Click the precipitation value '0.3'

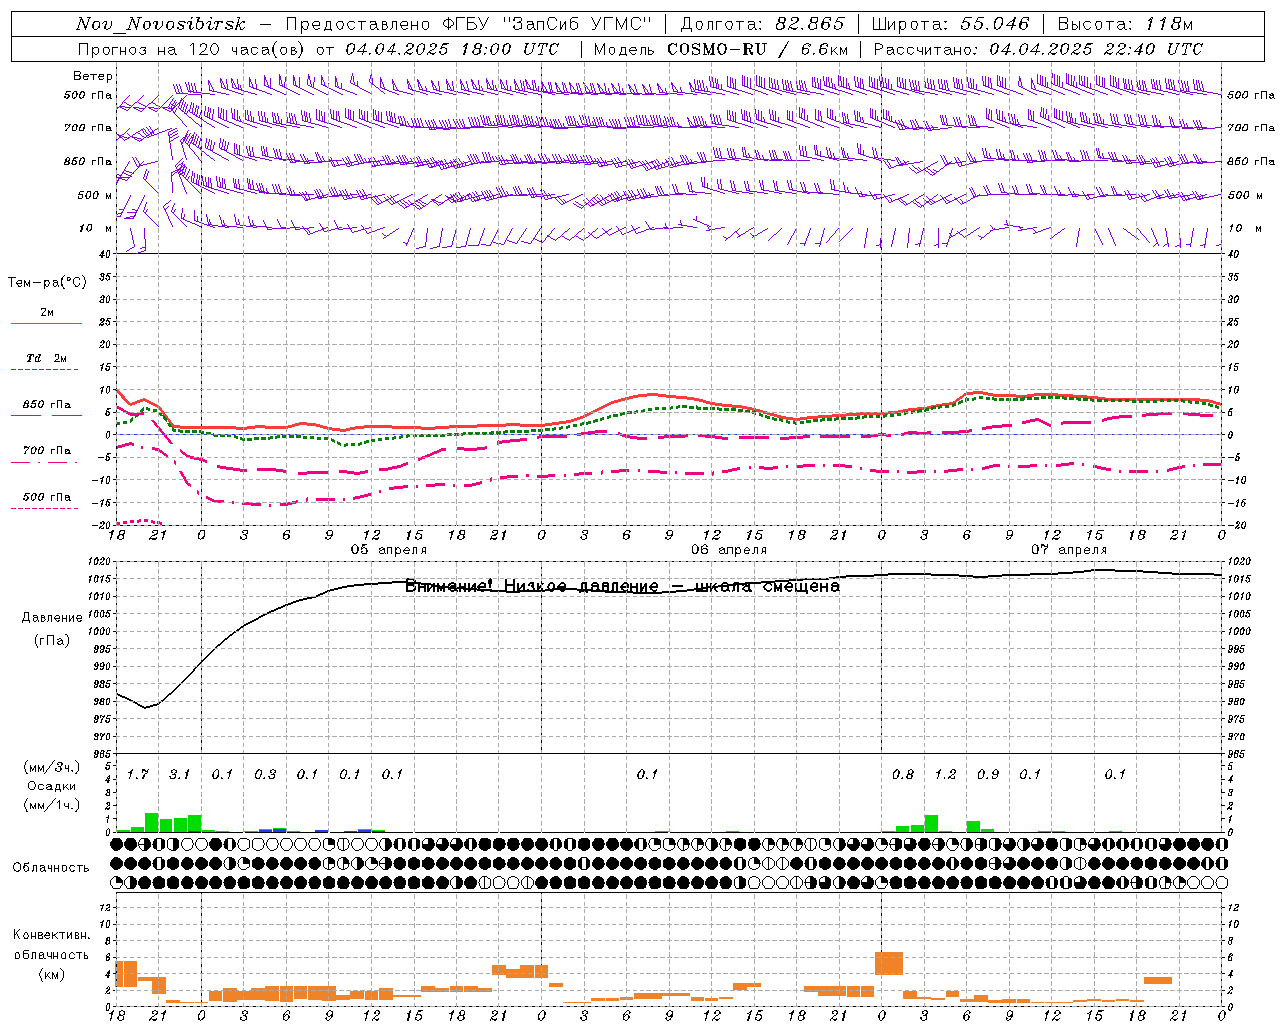[x=265, y=774]
